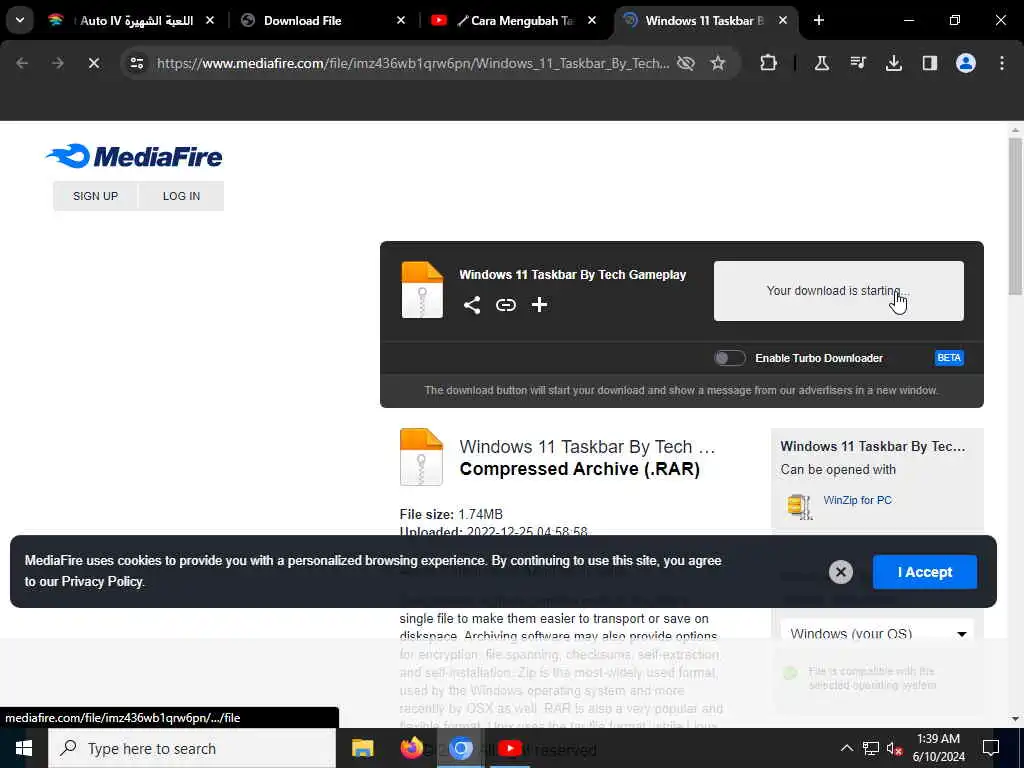
Task: Open the Extensions puzzle icon
Action: tap(769, 63)
